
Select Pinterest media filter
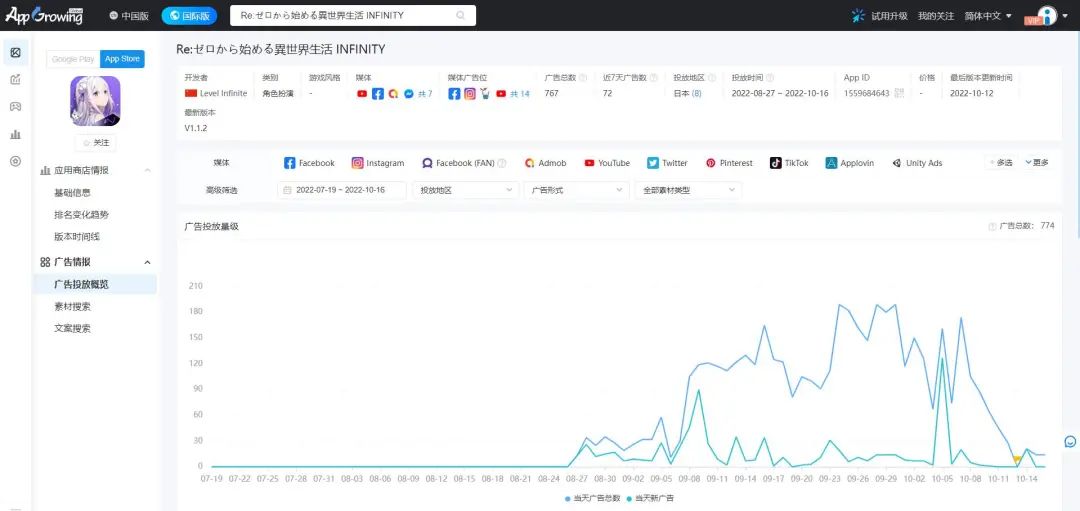pos(729,163)
